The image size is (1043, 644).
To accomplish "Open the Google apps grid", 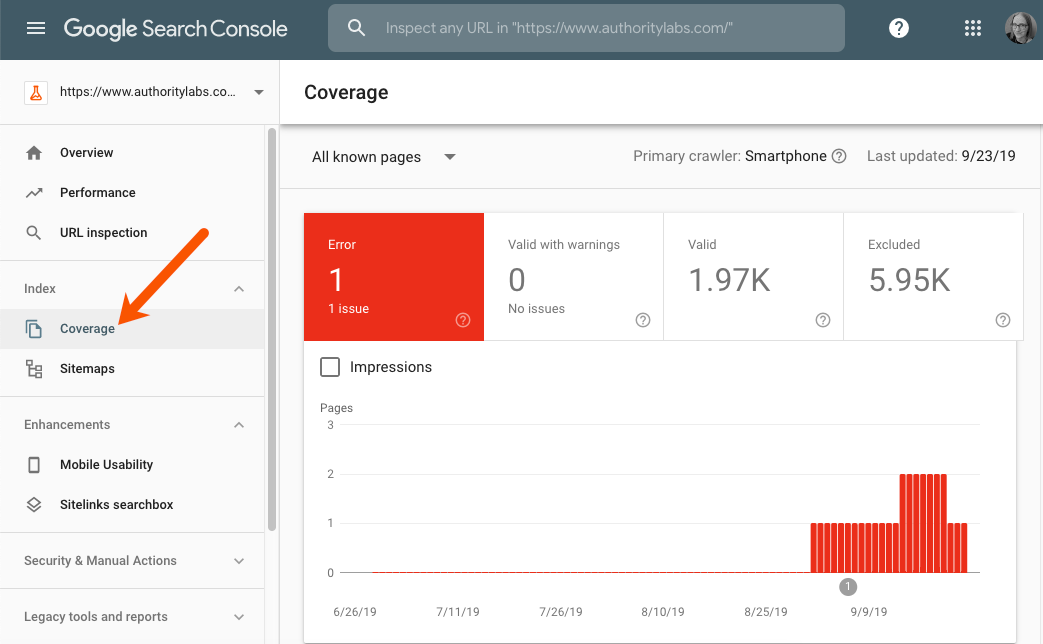I will pos(972,28).
